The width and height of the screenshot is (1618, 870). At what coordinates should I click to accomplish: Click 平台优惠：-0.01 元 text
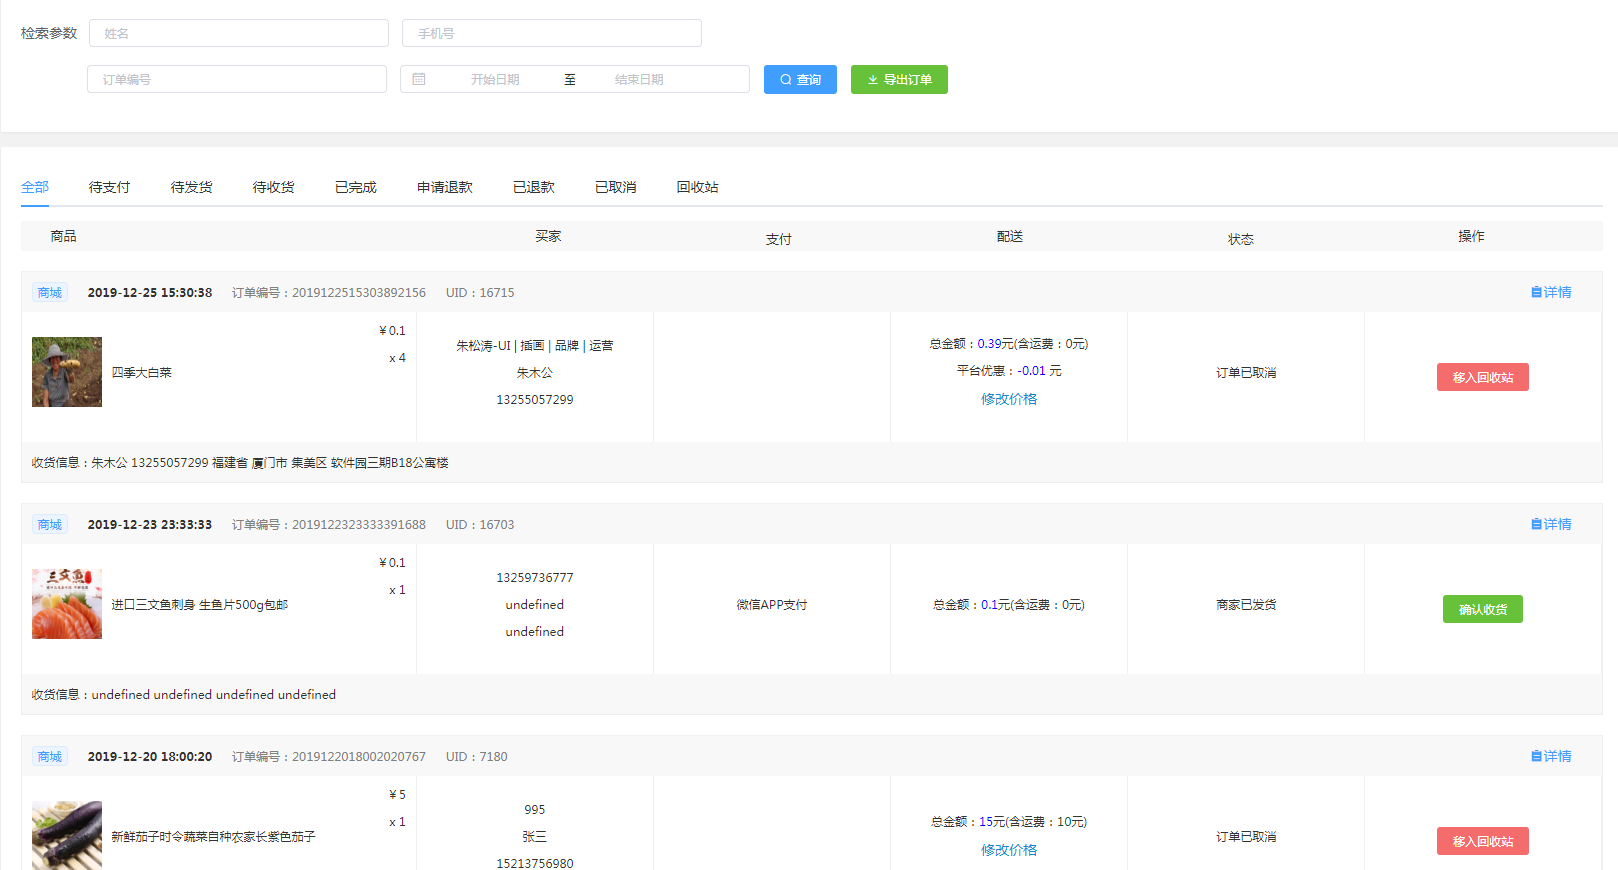[1009, 370]
